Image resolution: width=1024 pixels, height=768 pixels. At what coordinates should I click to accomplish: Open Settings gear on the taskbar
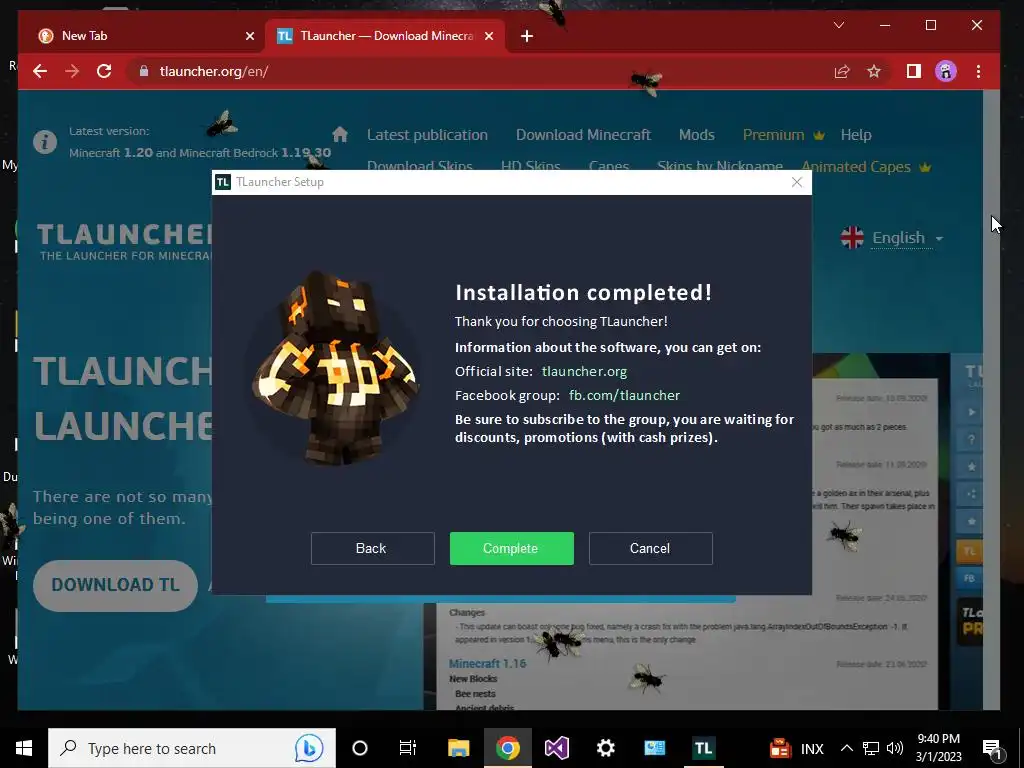pyautogui.click(x=605, y=748)
